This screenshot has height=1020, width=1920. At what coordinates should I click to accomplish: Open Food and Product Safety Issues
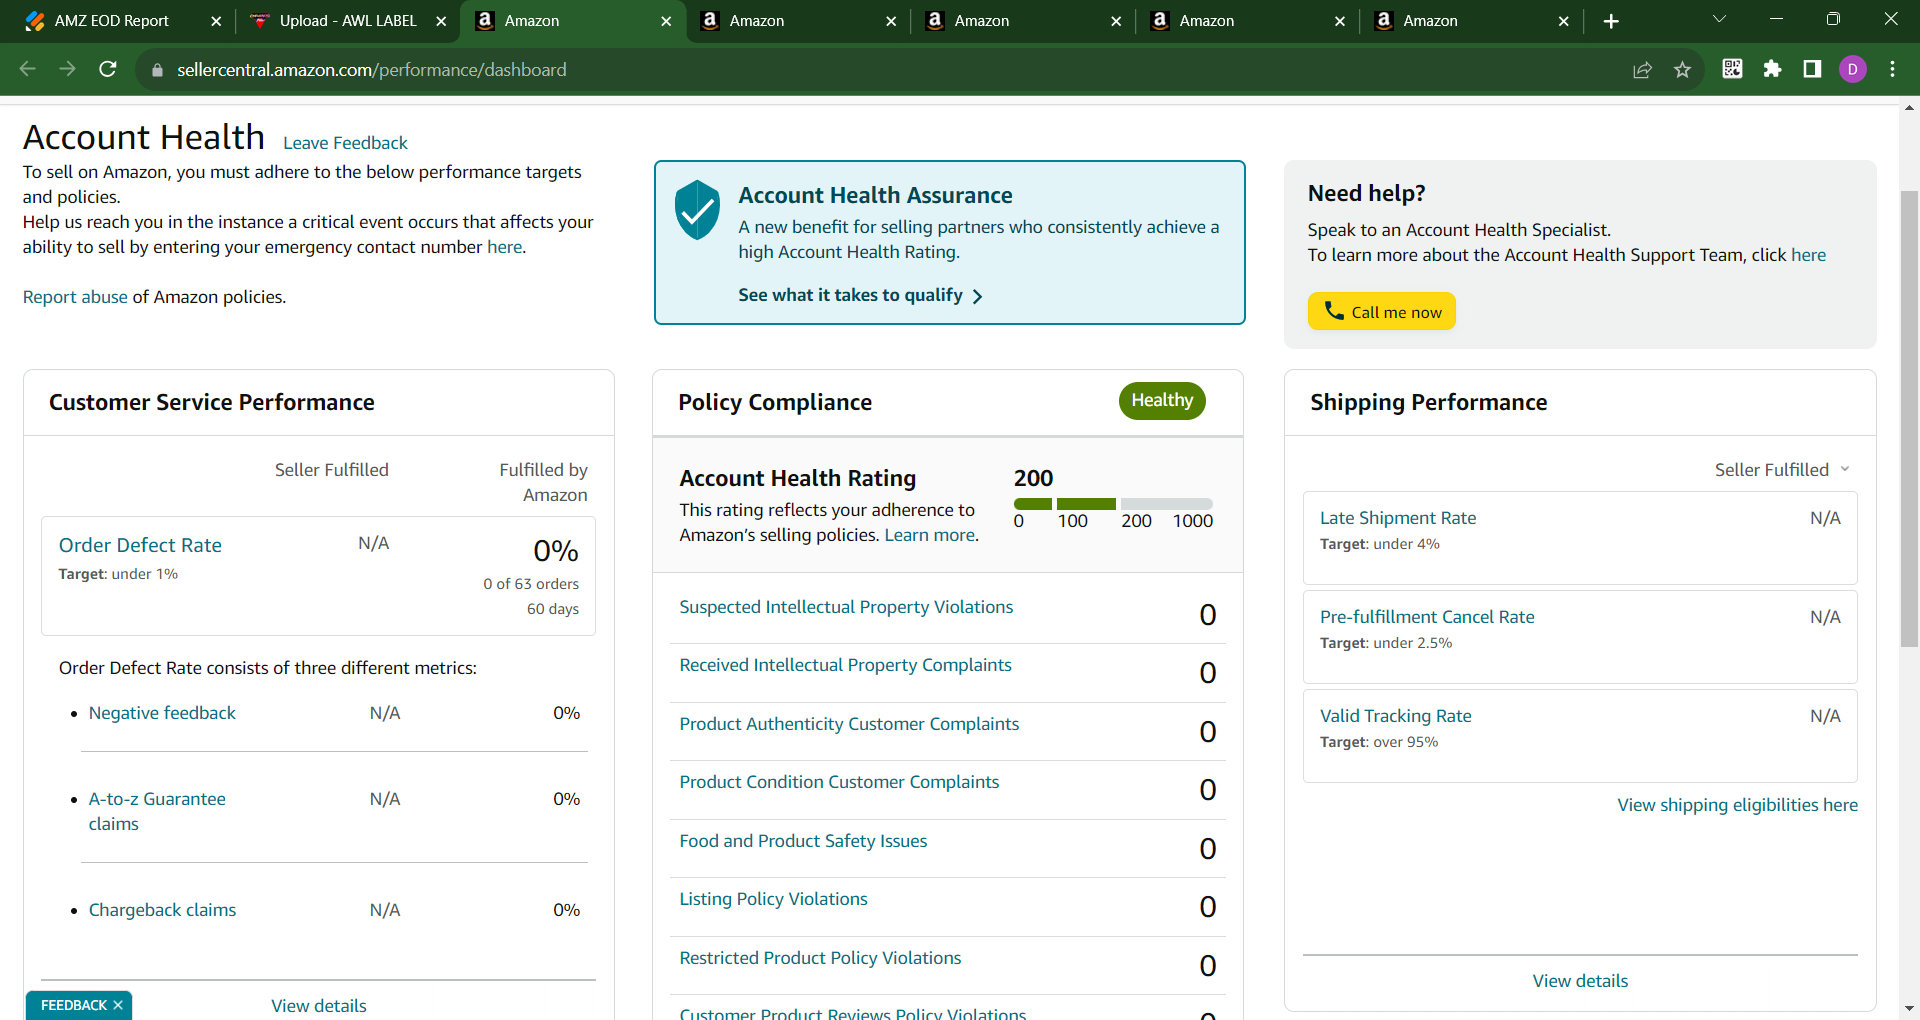pos(803,841)
